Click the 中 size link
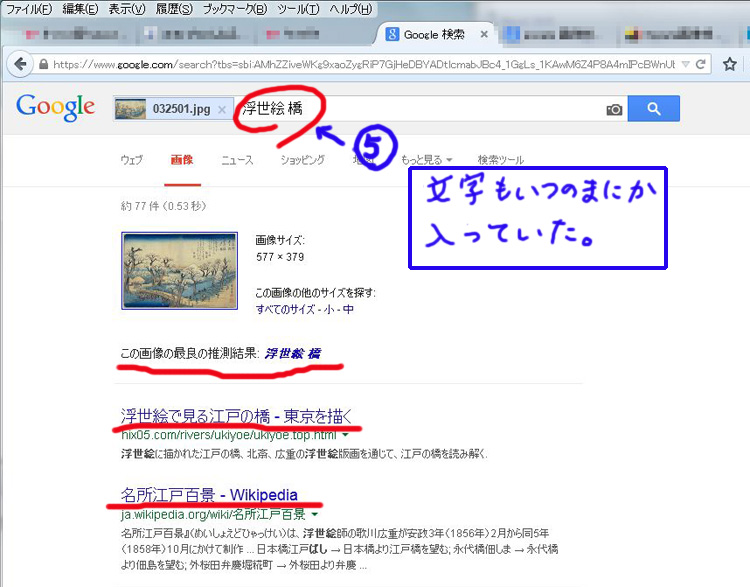750x587 pixels. pos(349,310)
